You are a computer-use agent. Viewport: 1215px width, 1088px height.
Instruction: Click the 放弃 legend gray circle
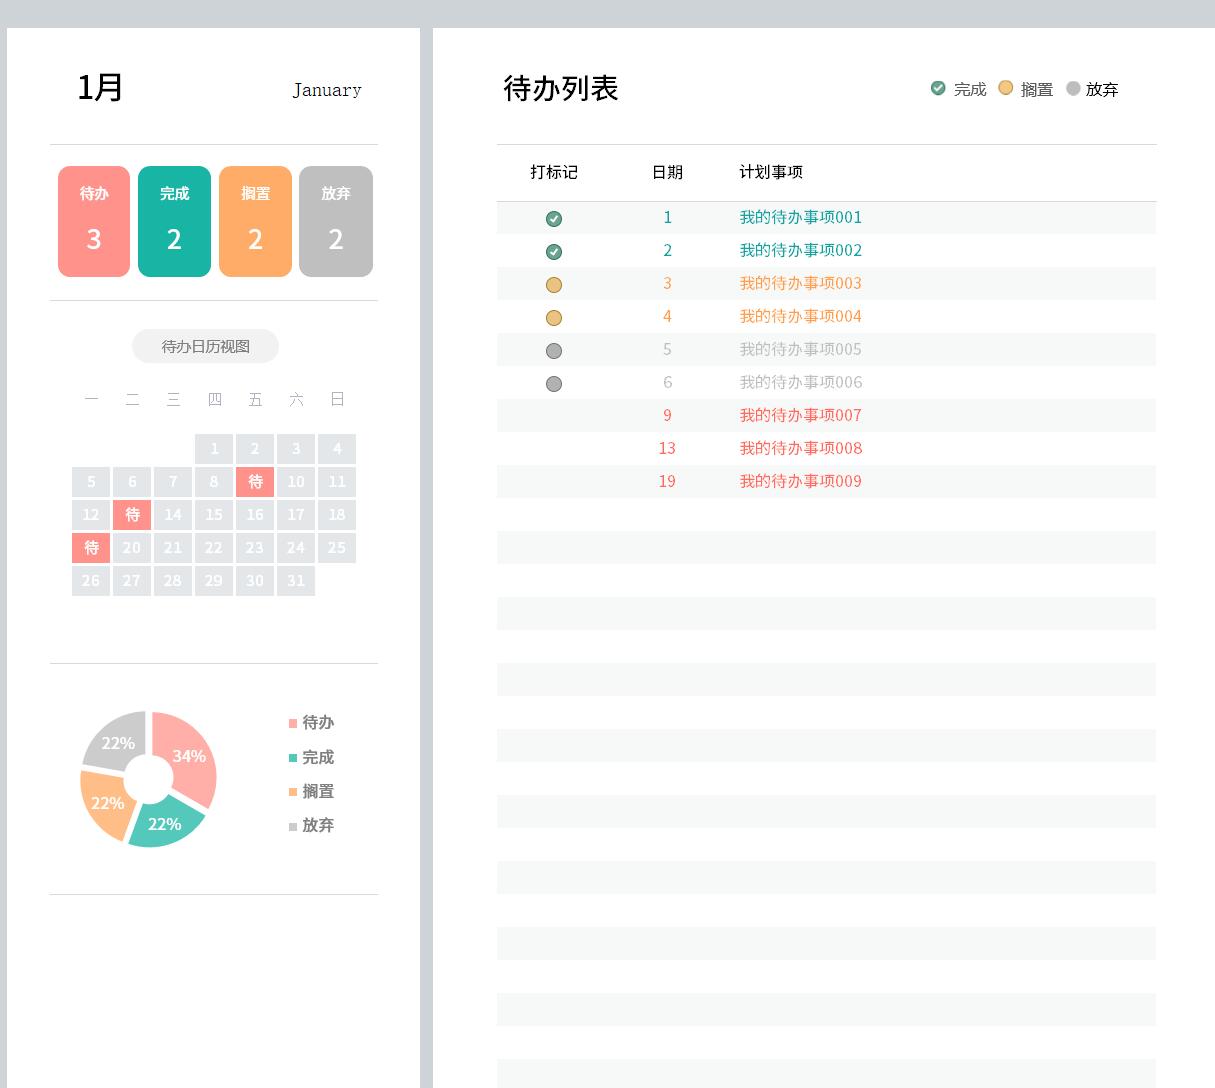tap(1073, 88)
